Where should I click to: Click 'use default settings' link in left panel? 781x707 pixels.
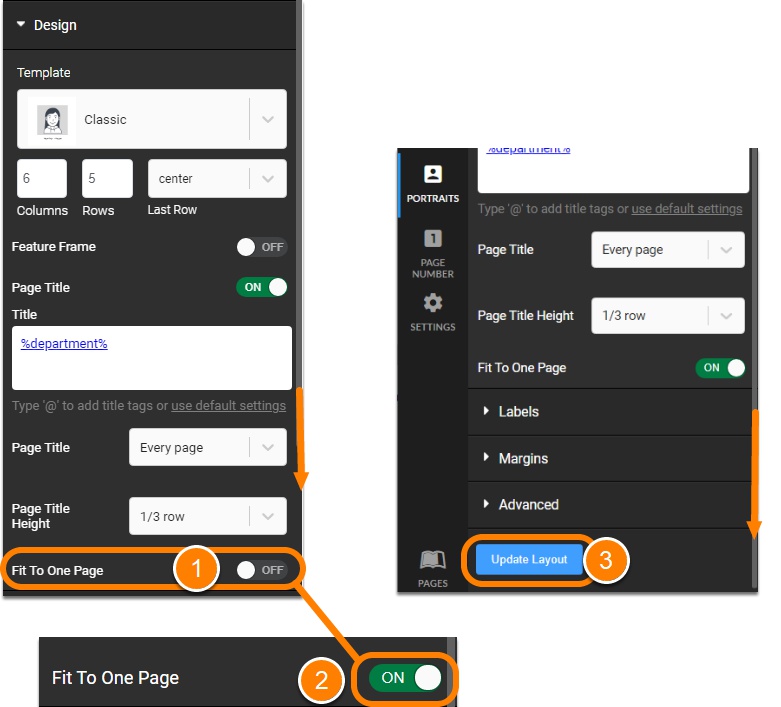(x=228, y=406)
